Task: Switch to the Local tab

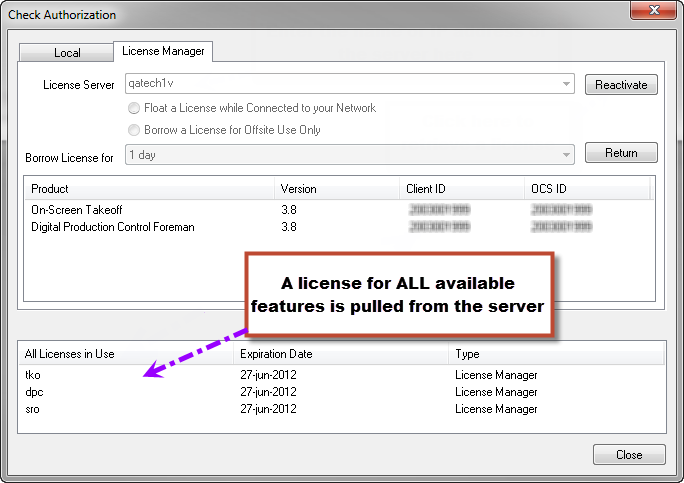Action: pyautogui.click(x=67, y=53)
